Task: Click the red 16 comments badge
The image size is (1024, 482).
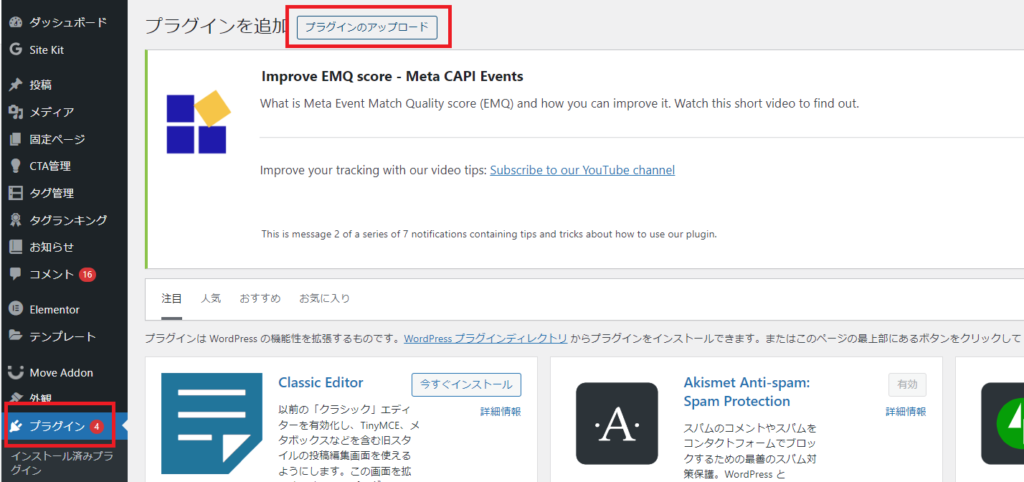Action: point(88,274)
